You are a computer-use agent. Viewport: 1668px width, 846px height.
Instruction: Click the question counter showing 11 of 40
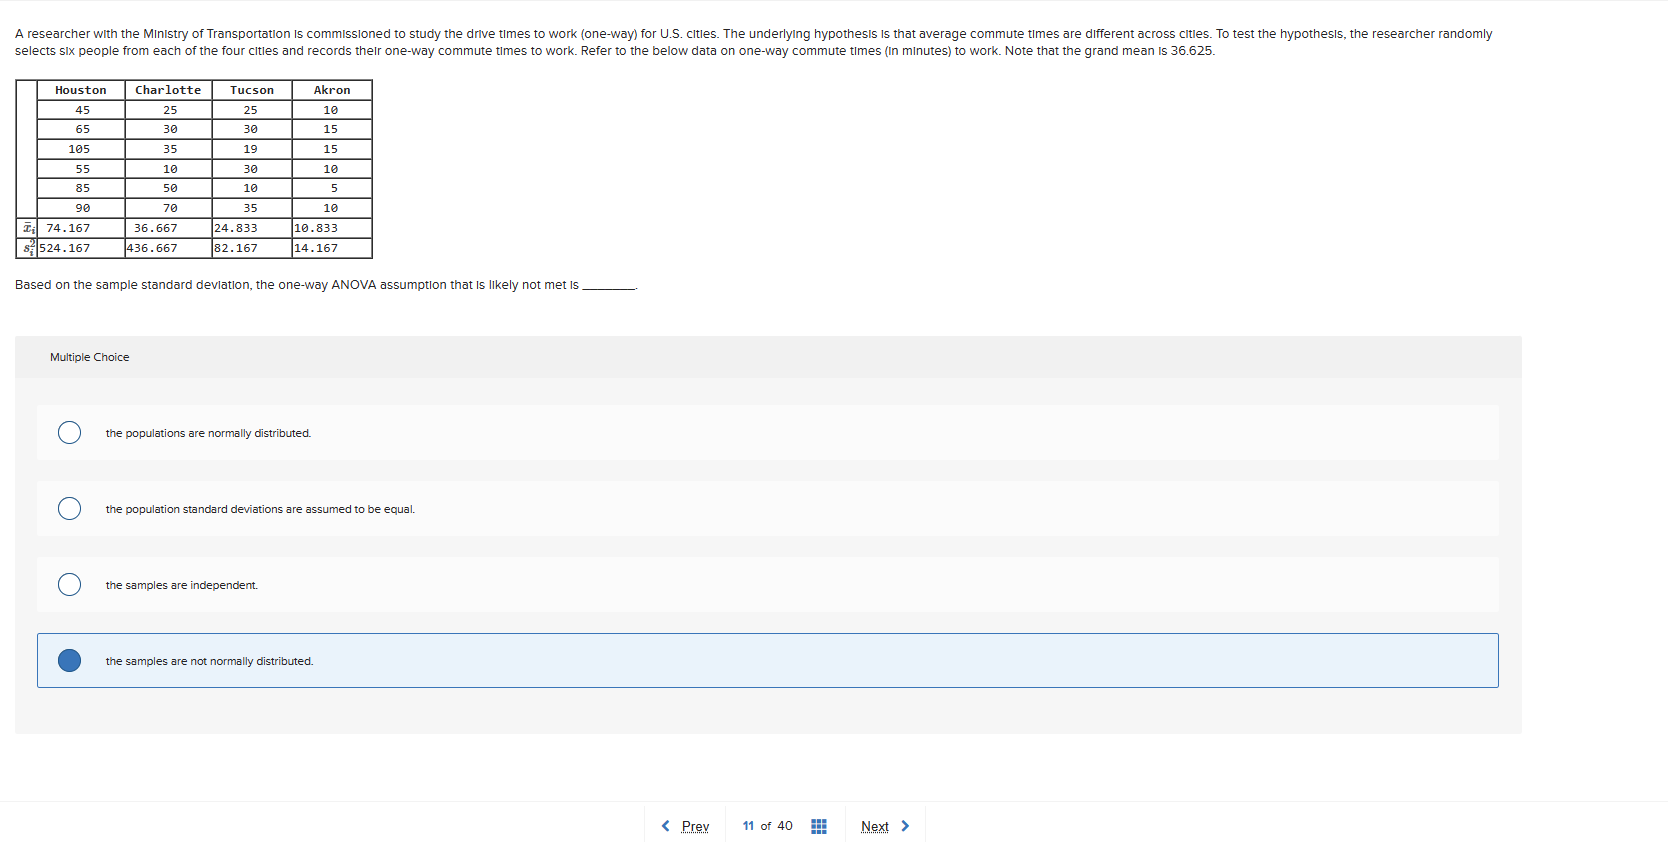[x=766, y=826]
